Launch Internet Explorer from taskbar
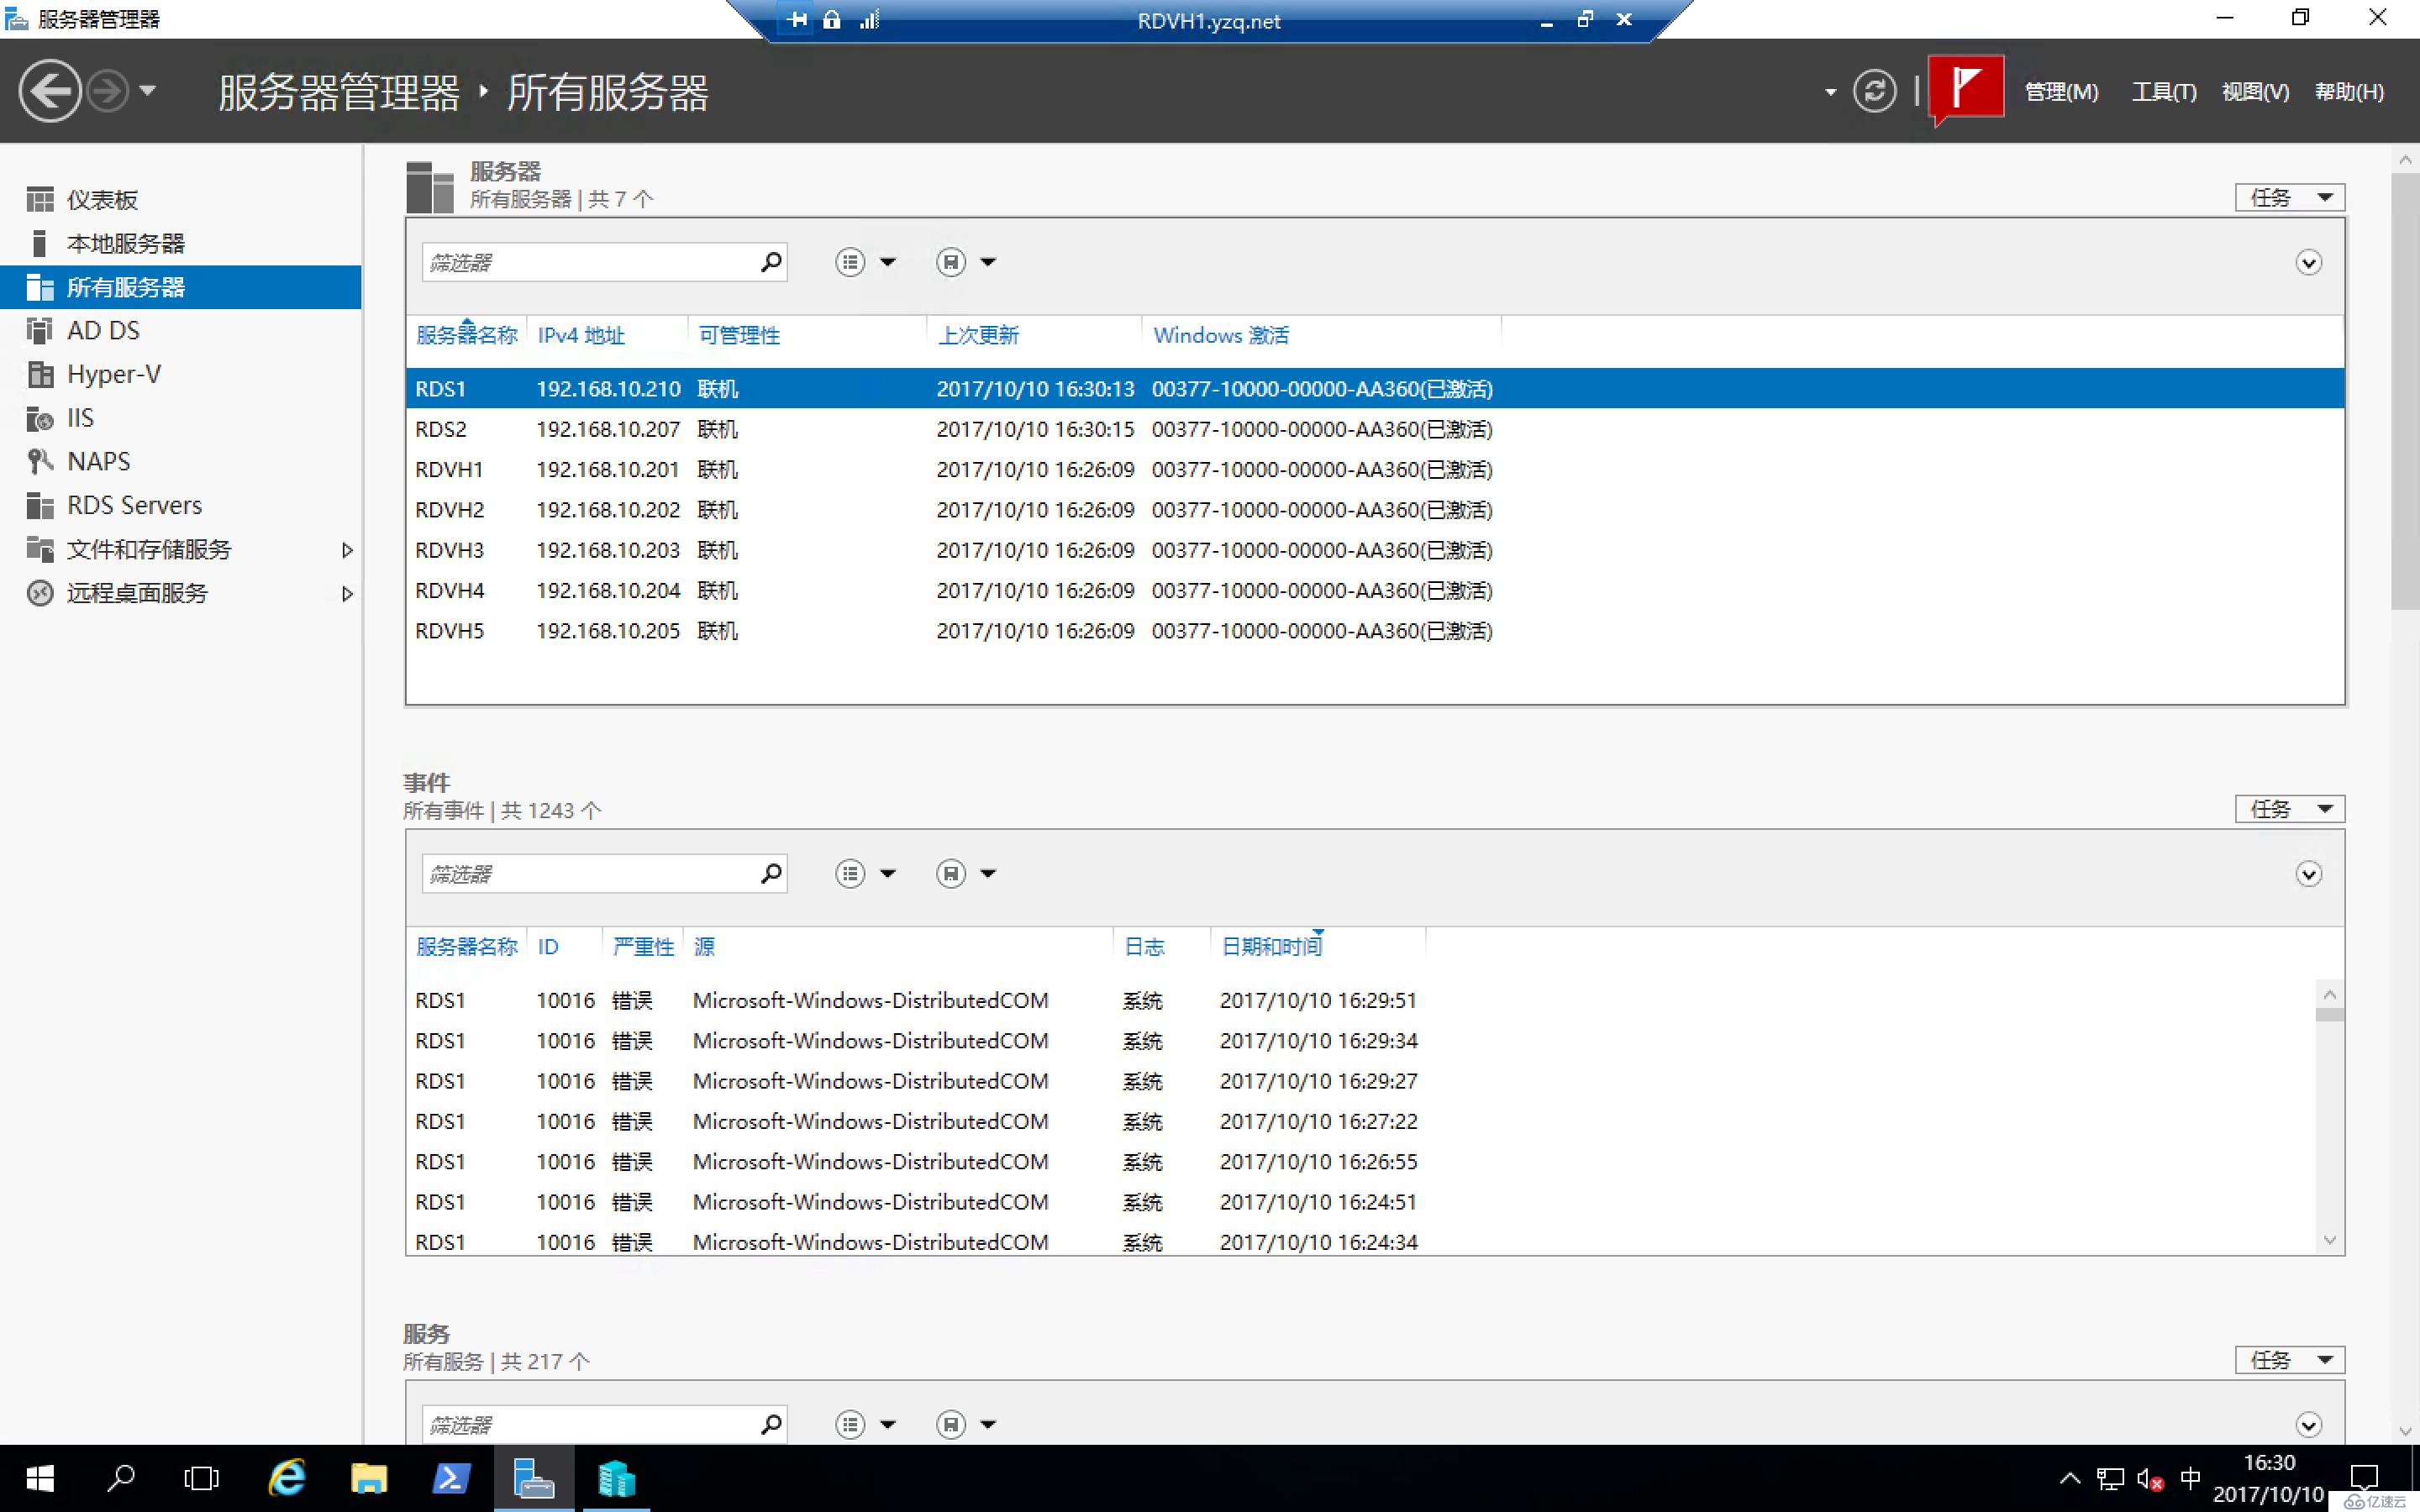The image size is (2420, 1512). click(x=287, y=1478)
